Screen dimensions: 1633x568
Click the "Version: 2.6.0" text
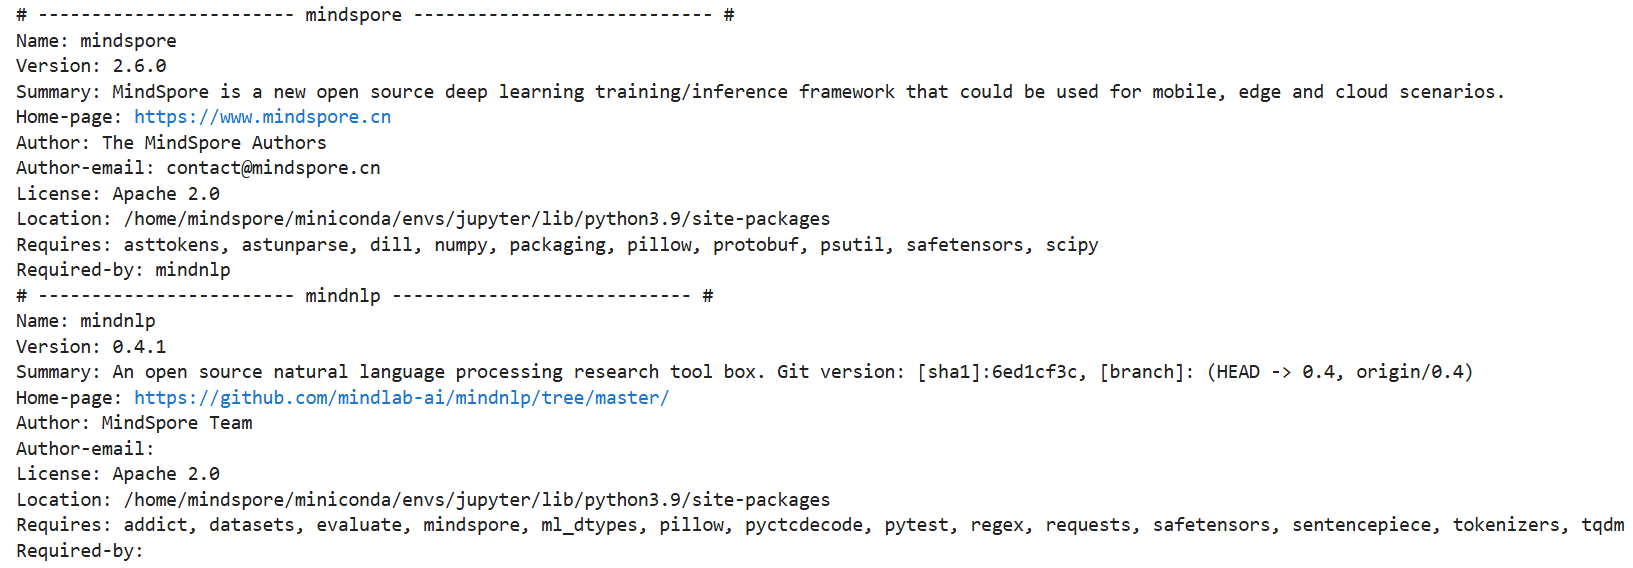click(x=91, y=66)
